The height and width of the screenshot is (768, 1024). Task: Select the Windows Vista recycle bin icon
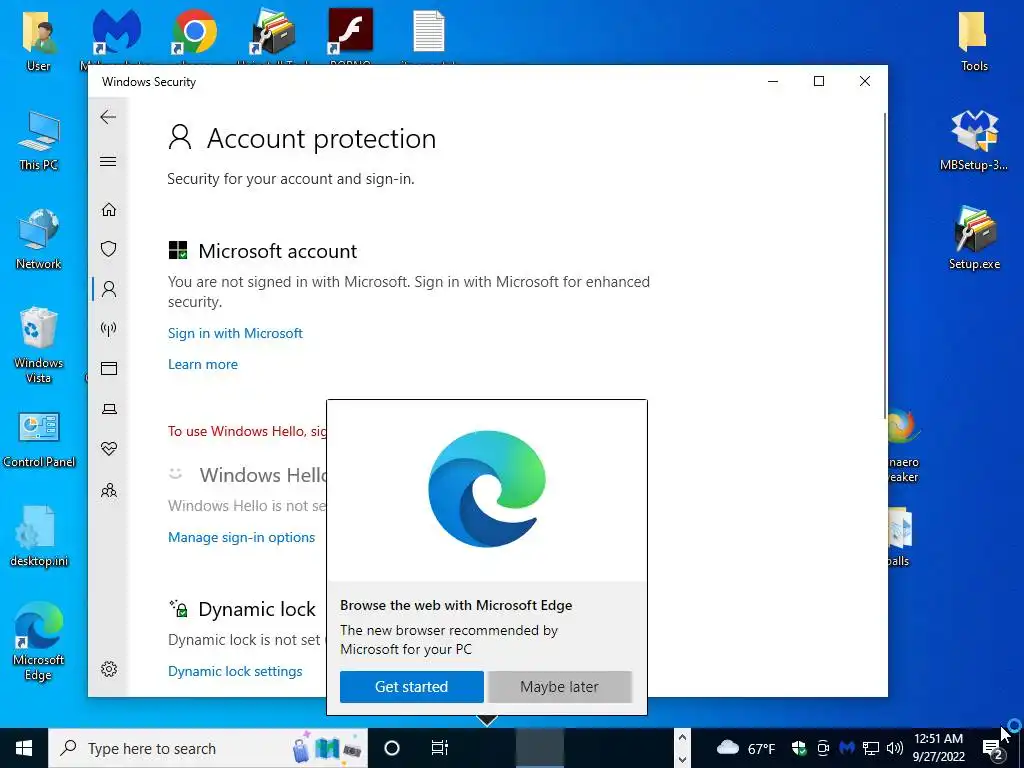click(x=39, y=345)
